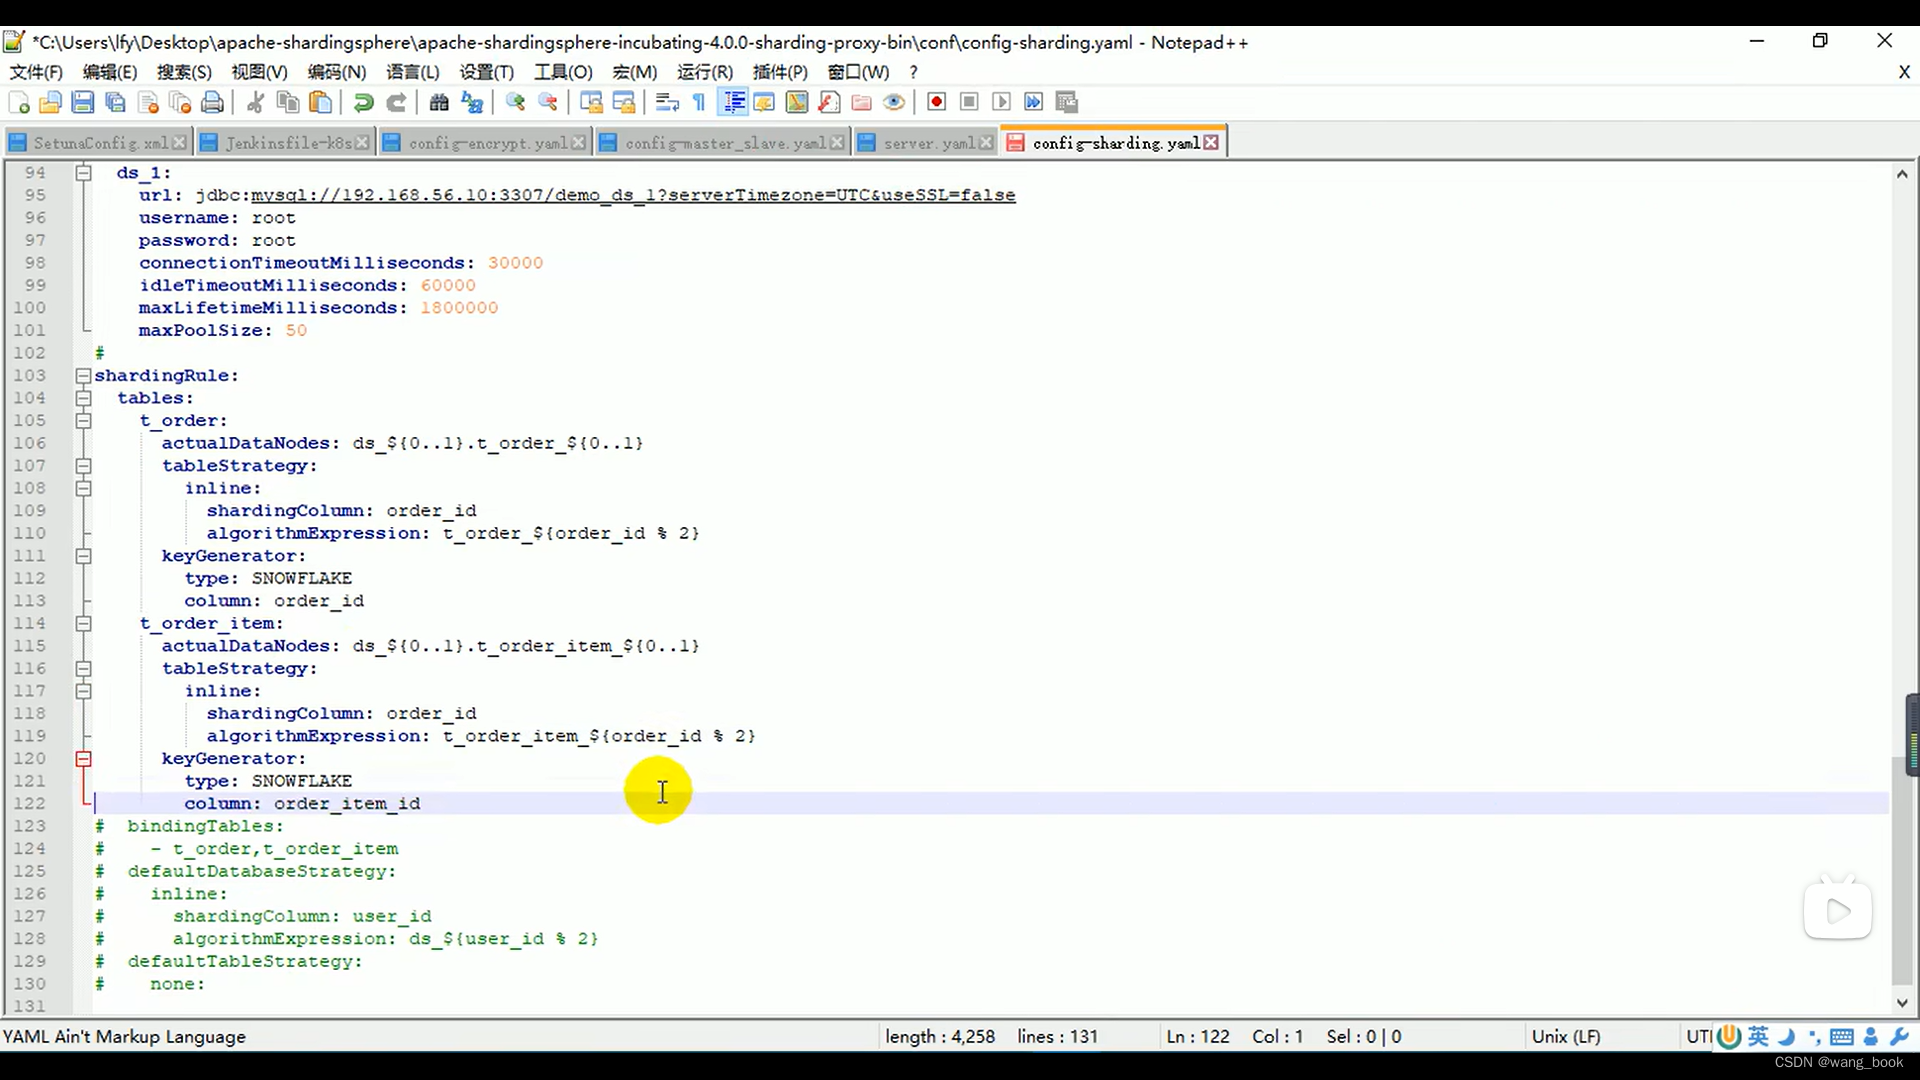This screenshot has width=1920, height=1080.
Task: Save the current file
Action: 83,102
